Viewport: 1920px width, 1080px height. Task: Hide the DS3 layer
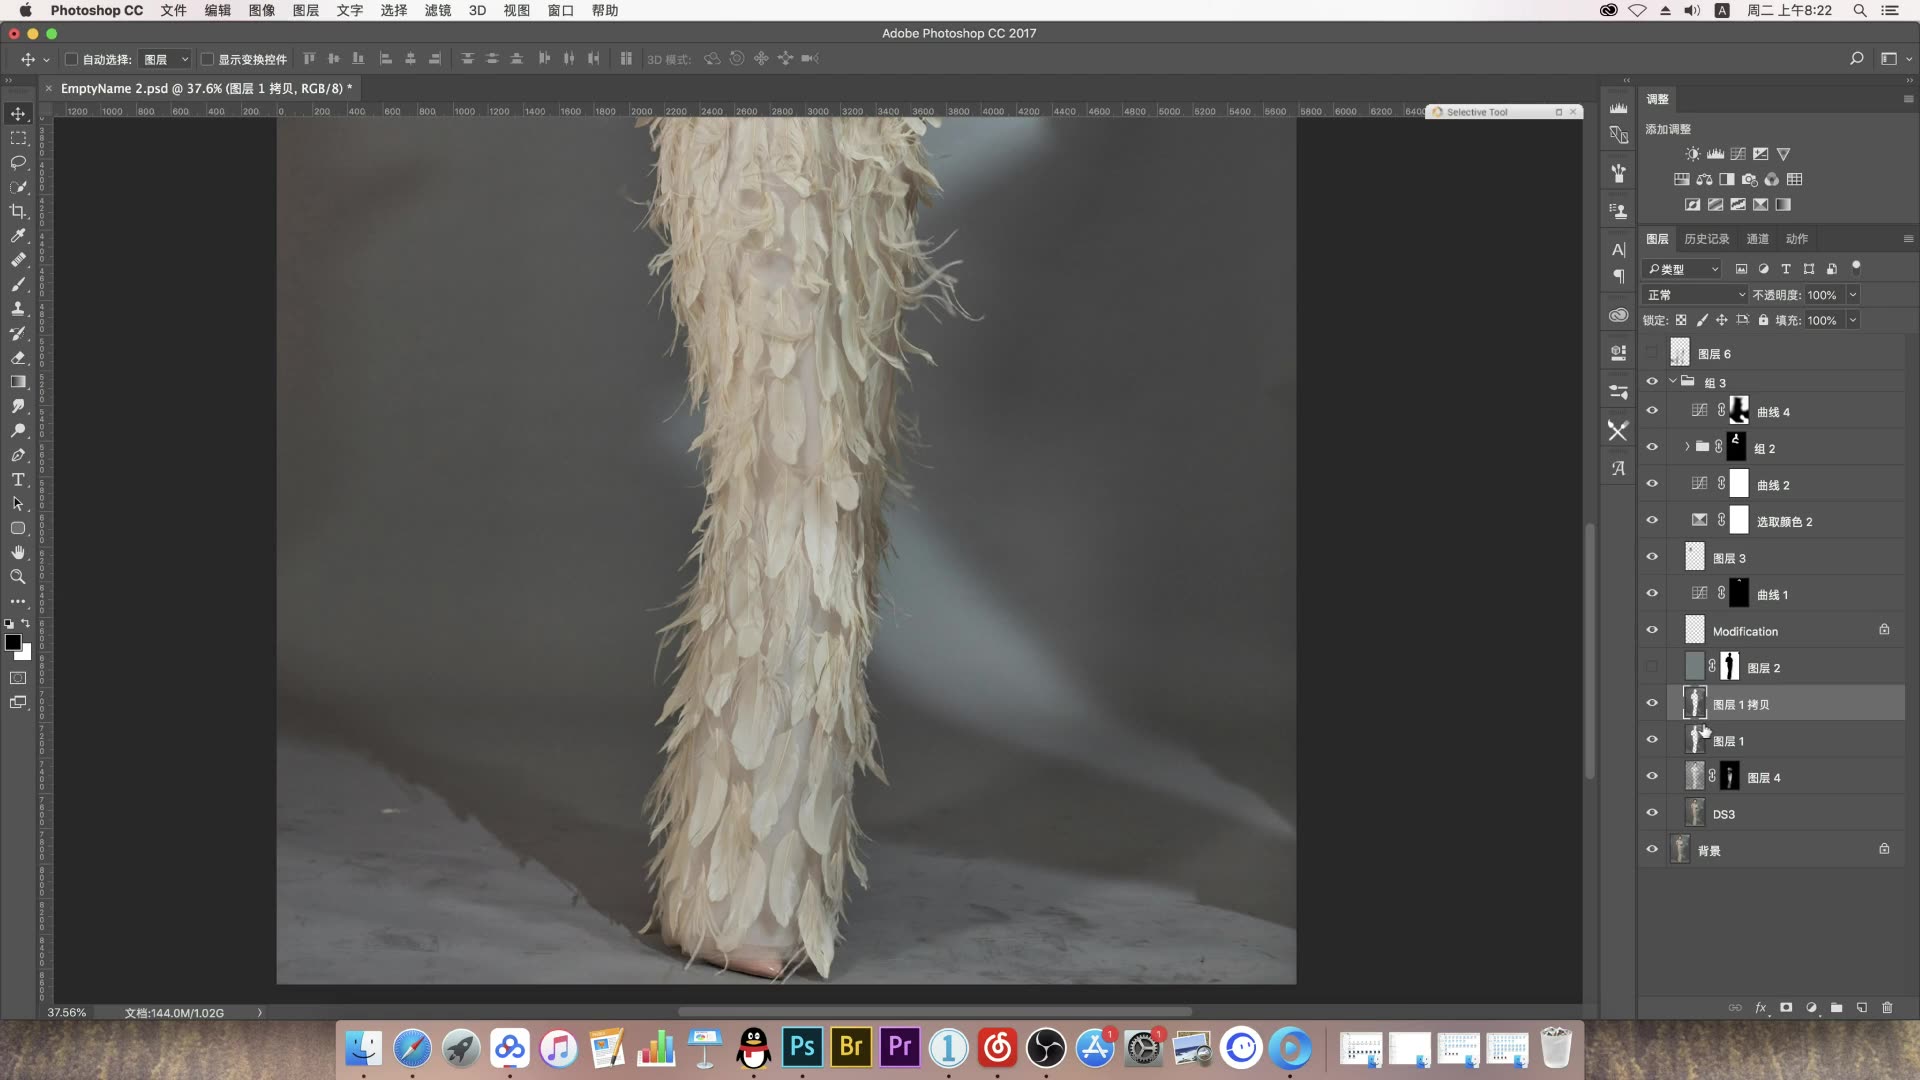[x=1652, y=813]
